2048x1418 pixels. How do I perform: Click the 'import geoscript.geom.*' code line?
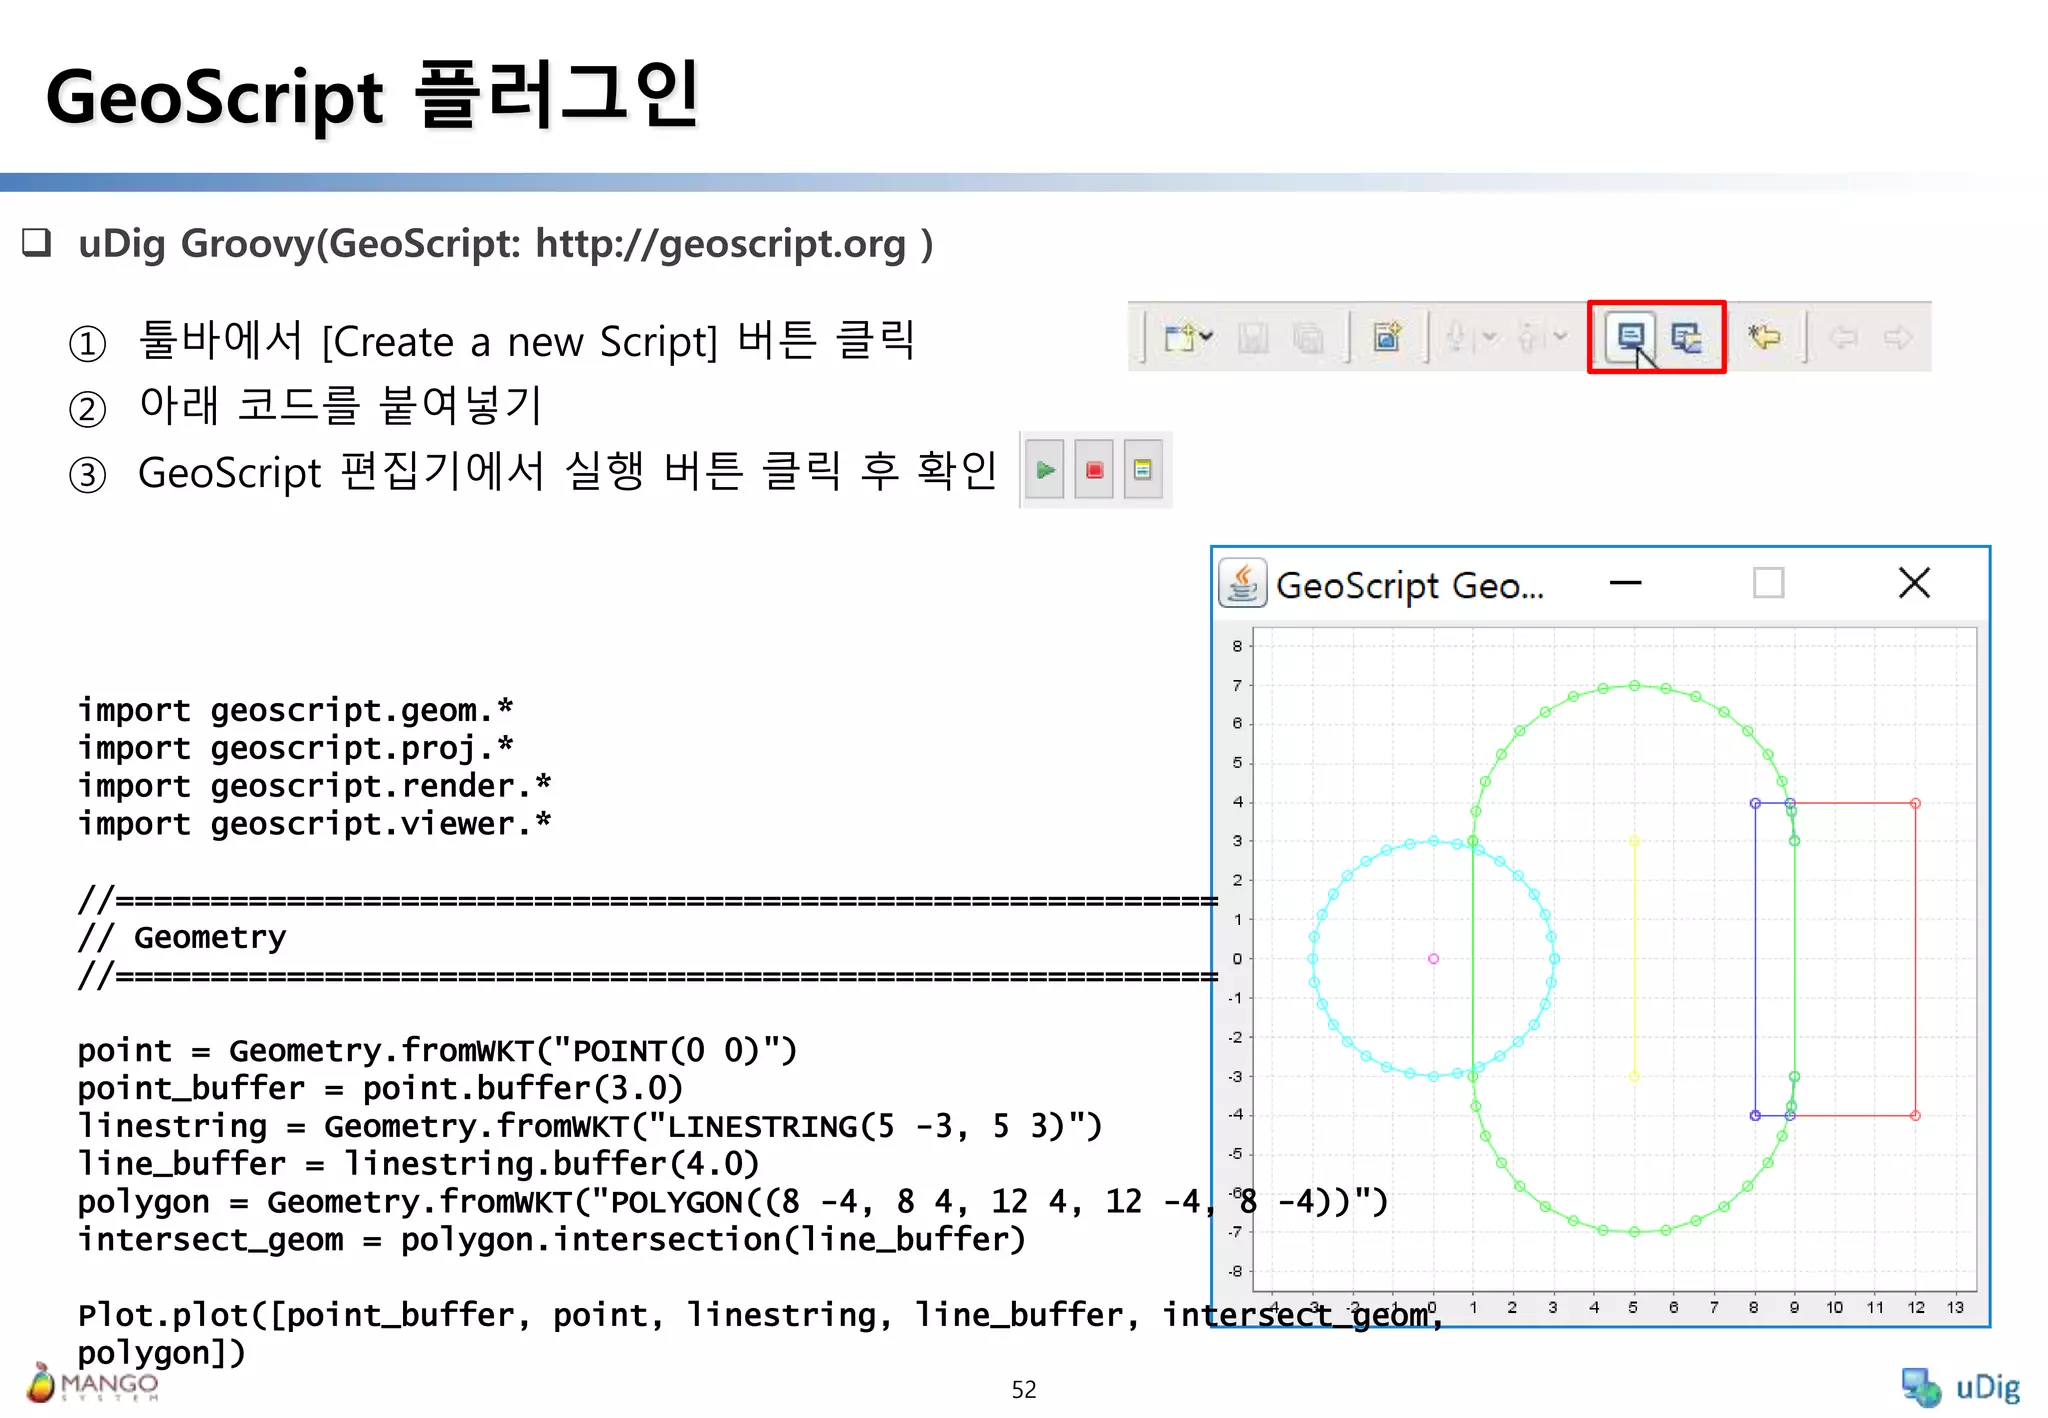click(296, 709)
